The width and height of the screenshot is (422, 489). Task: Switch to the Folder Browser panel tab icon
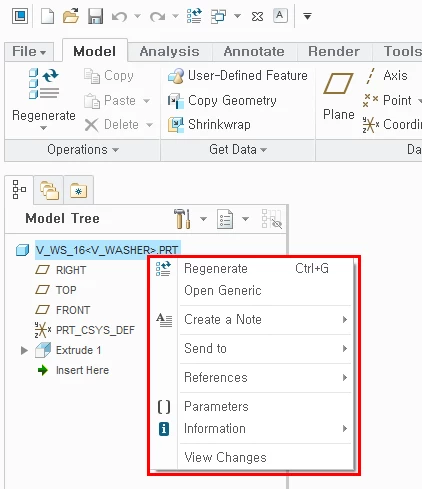click(x=49, y=190)
